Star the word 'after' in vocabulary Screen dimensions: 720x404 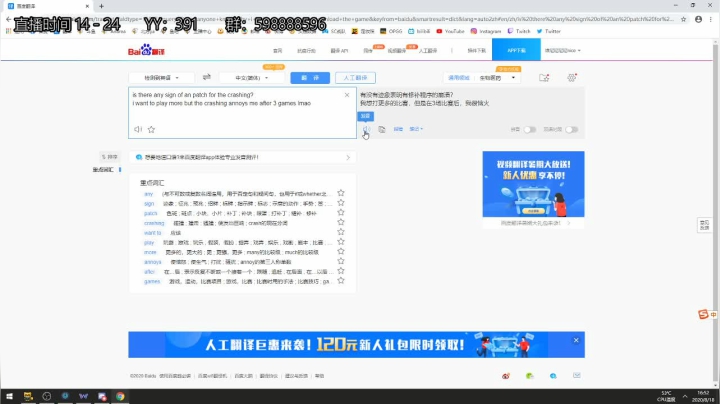tap(341, 271)
